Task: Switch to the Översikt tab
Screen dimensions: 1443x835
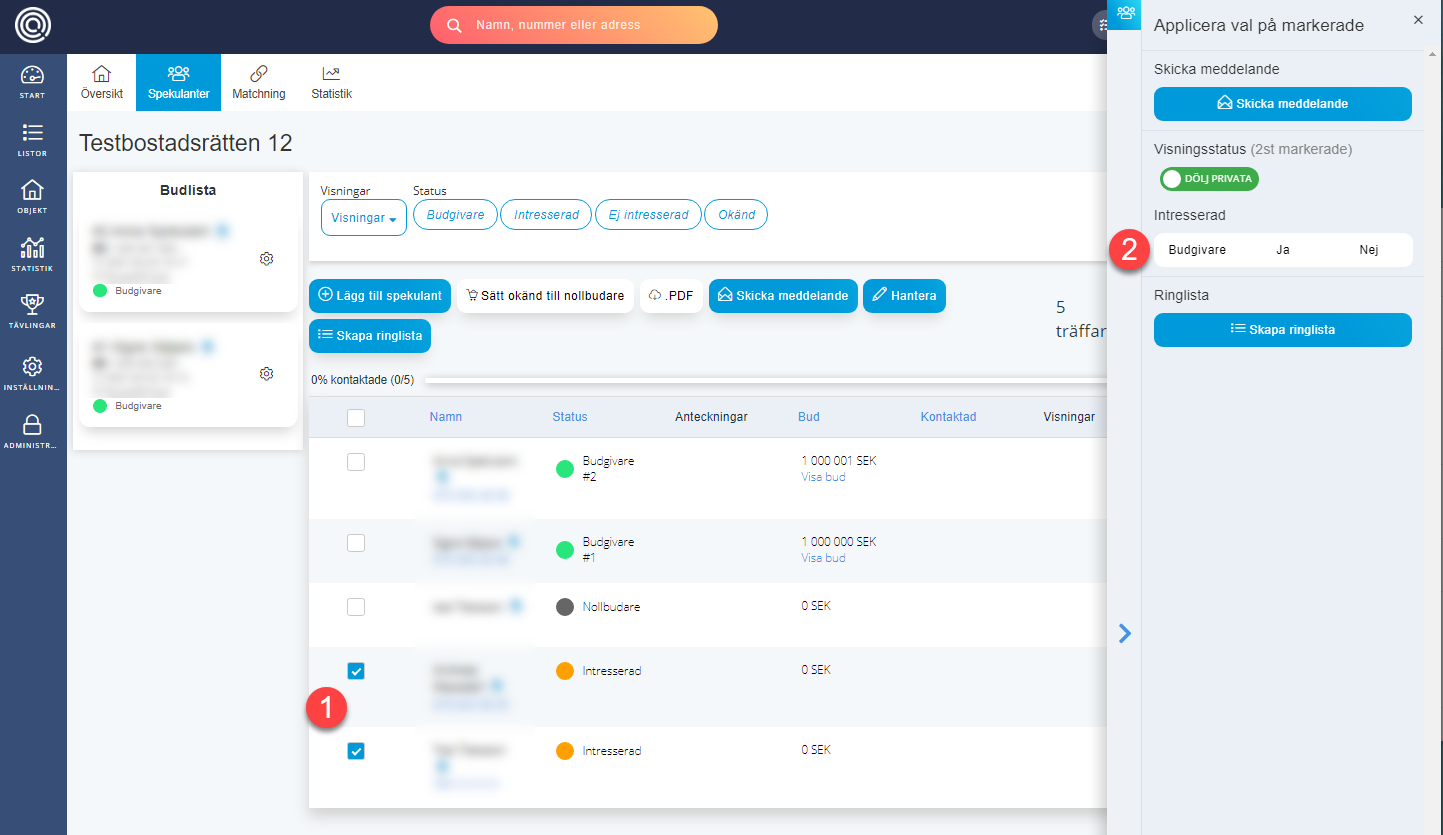Action: point(102,83)
